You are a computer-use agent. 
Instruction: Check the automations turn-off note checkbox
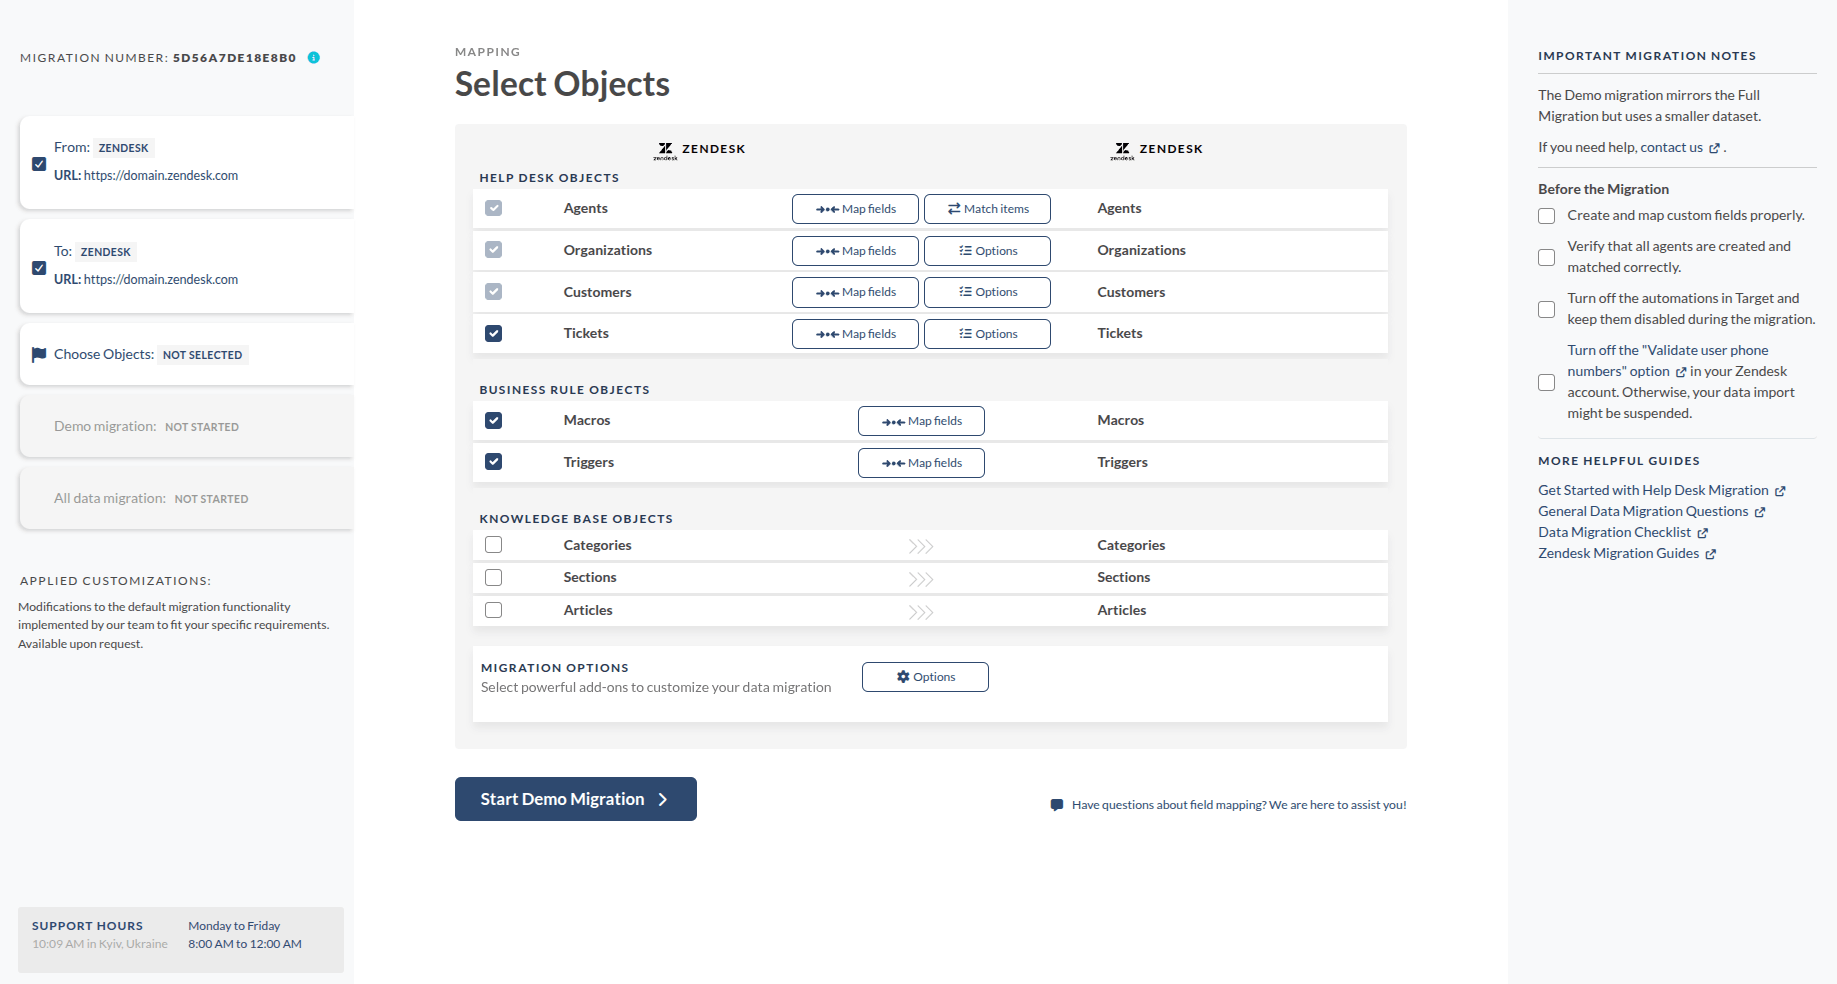click(x=1546, y=309)
